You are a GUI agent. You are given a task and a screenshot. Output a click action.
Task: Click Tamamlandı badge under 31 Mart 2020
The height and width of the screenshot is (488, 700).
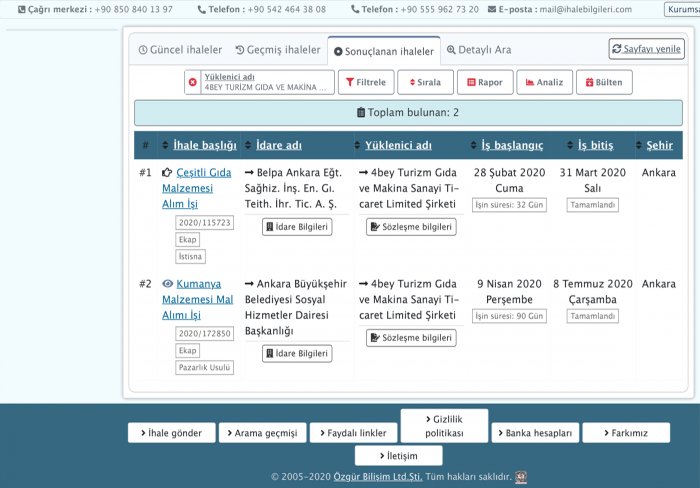point(593,205)
